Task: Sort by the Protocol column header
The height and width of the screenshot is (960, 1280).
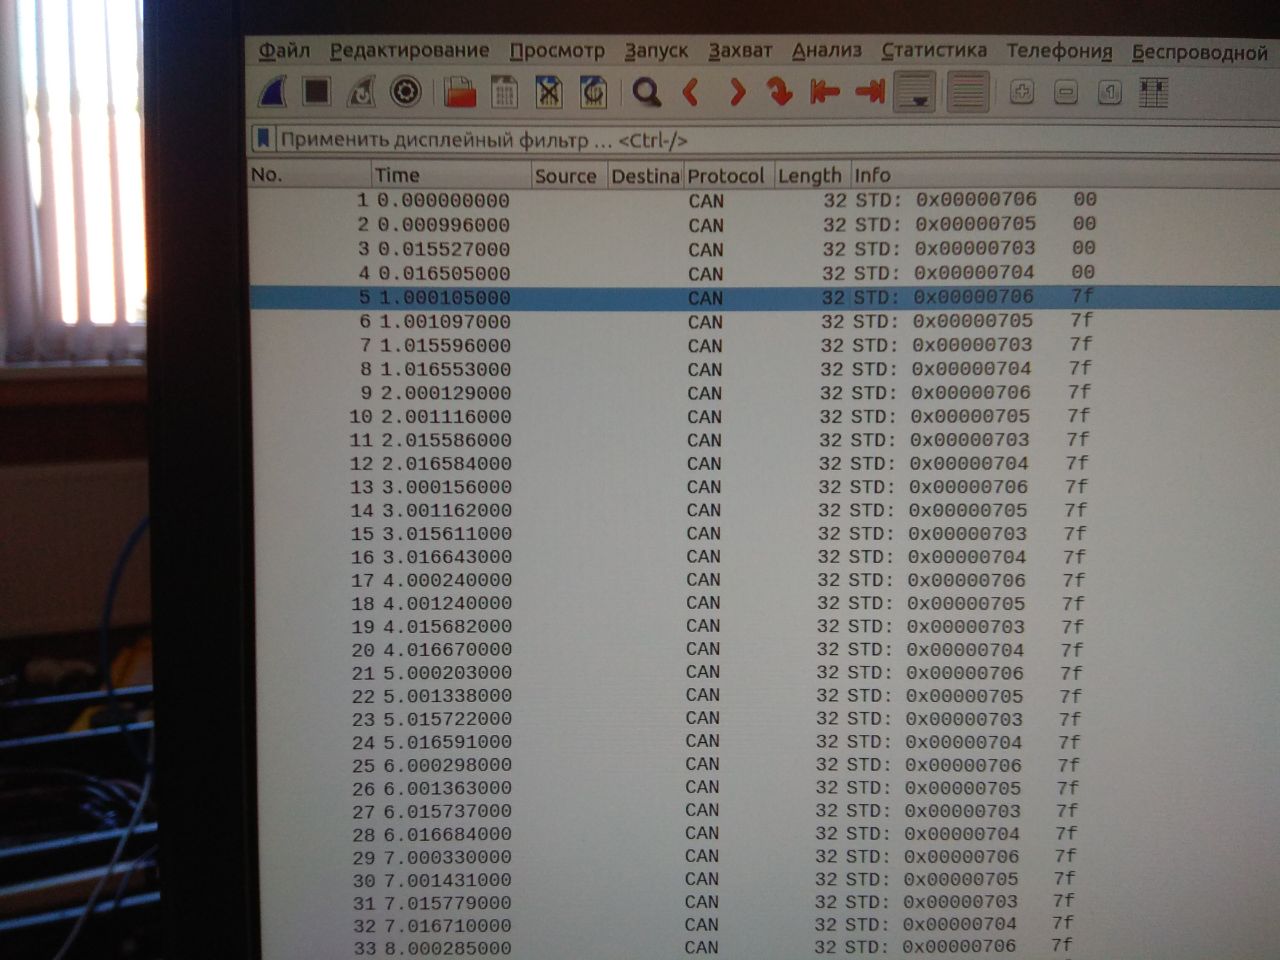Action: [728, 176]
